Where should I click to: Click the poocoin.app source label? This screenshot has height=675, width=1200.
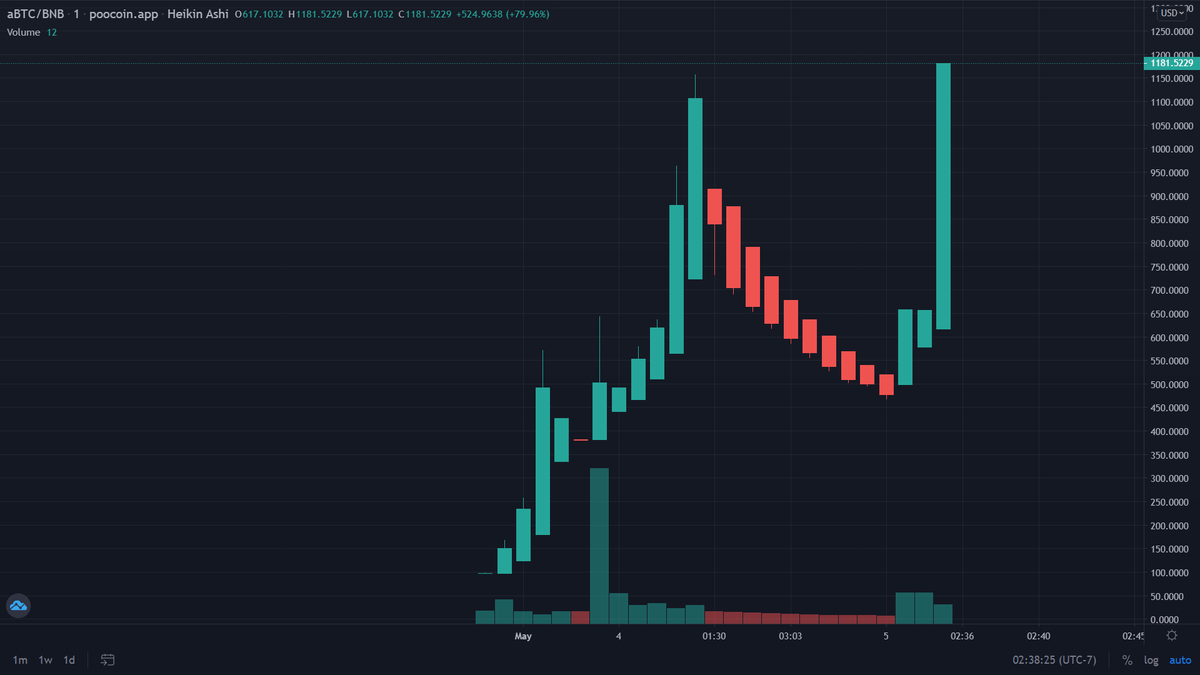tap(123, 14)
